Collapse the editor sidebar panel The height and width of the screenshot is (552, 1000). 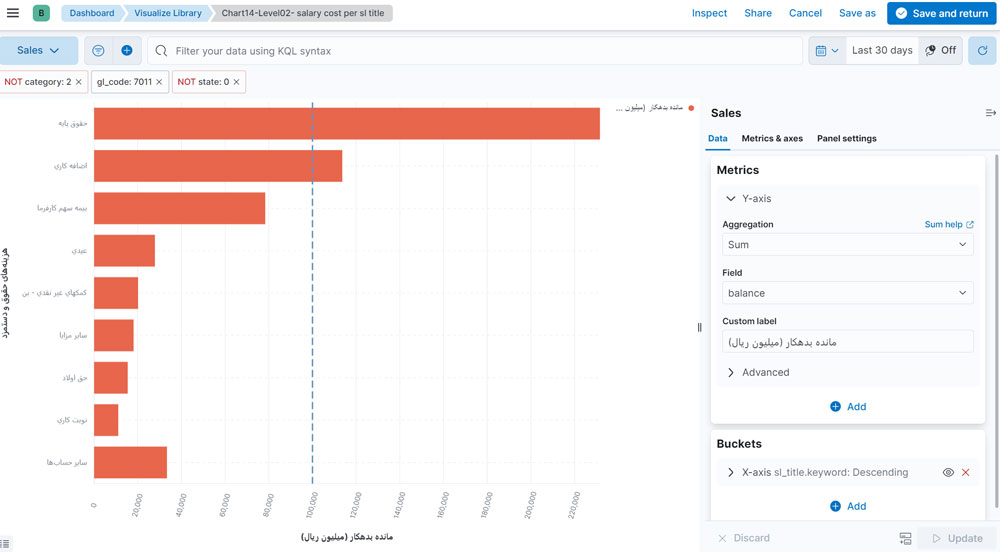(990, 113)
